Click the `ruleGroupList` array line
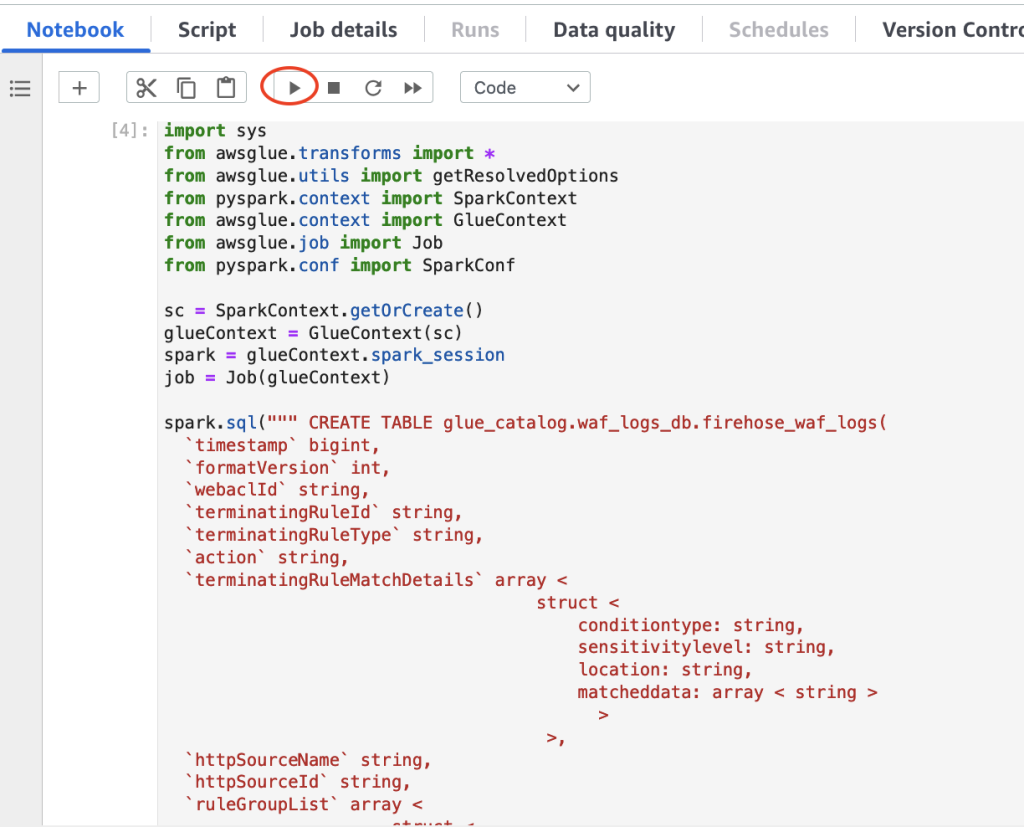 (304, 805)
